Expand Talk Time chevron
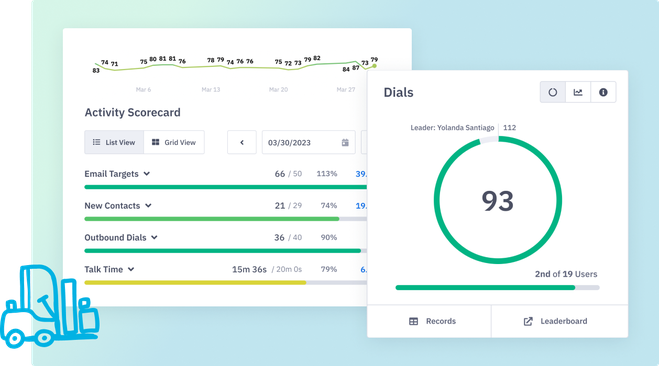Screen dimensions: 659x366 point(131,269)
